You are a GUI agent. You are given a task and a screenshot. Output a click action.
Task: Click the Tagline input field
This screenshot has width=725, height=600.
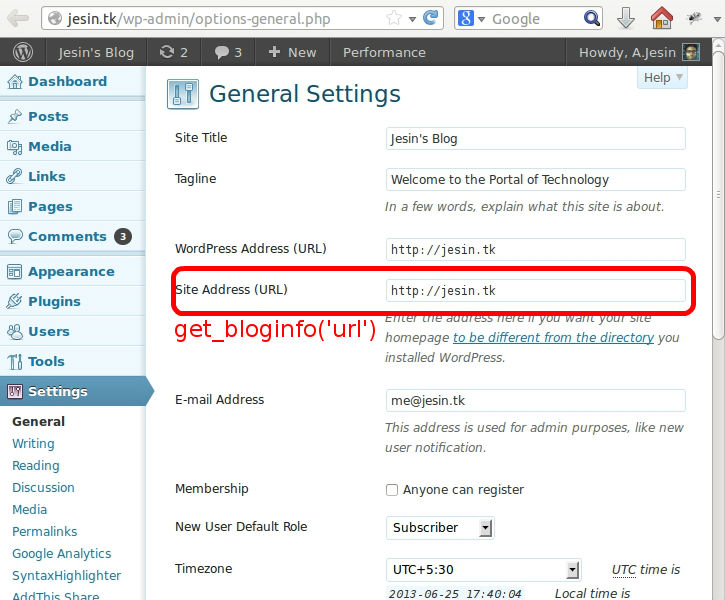(535, 179)
